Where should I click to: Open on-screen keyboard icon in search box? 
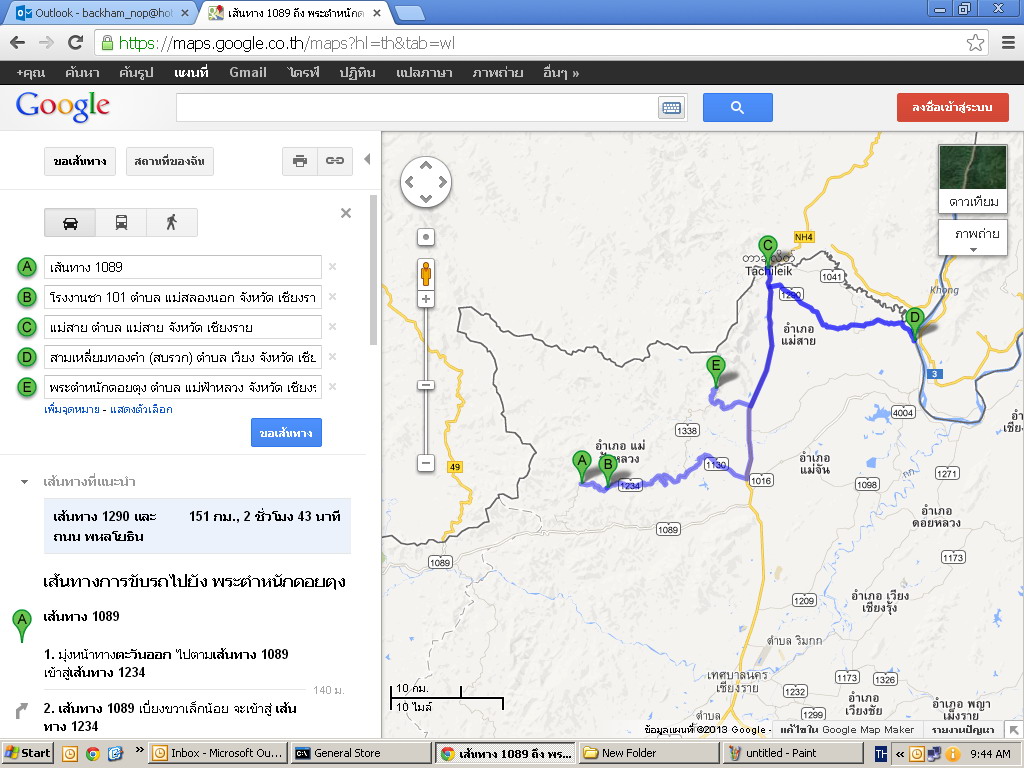pos(671,108)
